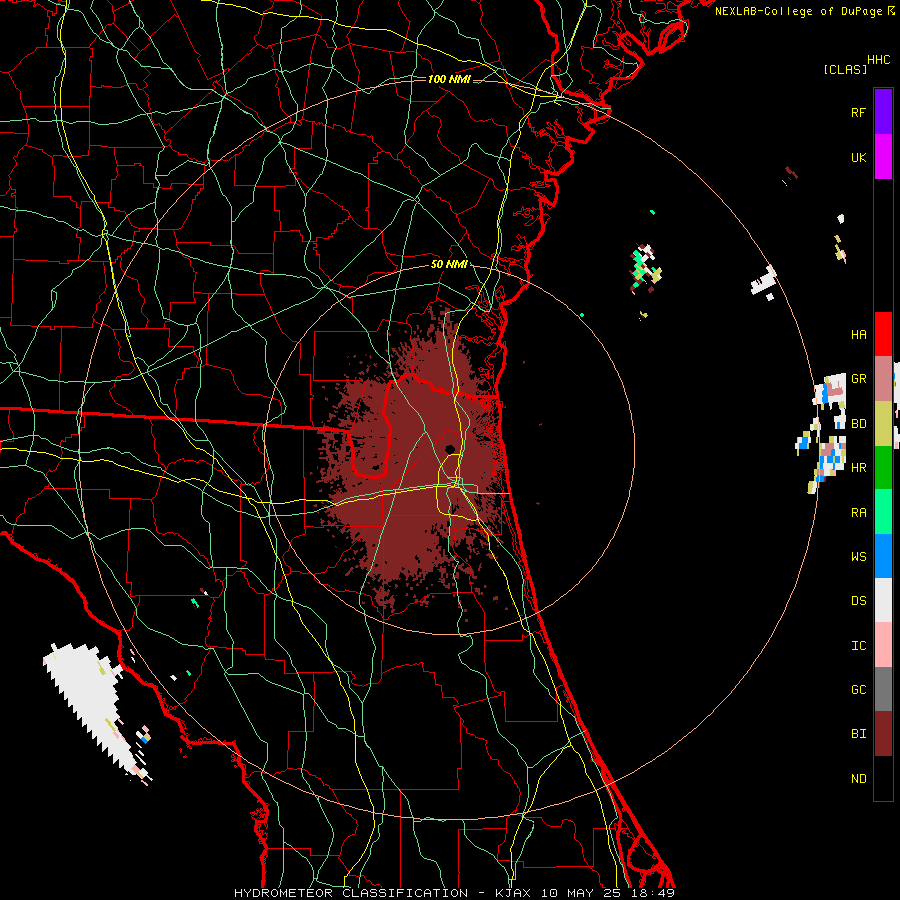Click the "NEXLAB-College of DuPage" header text
The image size is (900, 900).
click(798, 11)
